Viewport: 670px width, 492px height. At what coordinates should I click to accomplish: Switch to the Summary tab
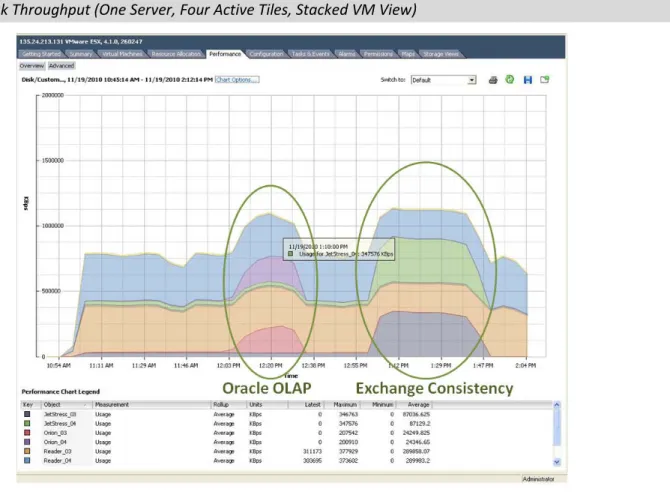point(81,54)
